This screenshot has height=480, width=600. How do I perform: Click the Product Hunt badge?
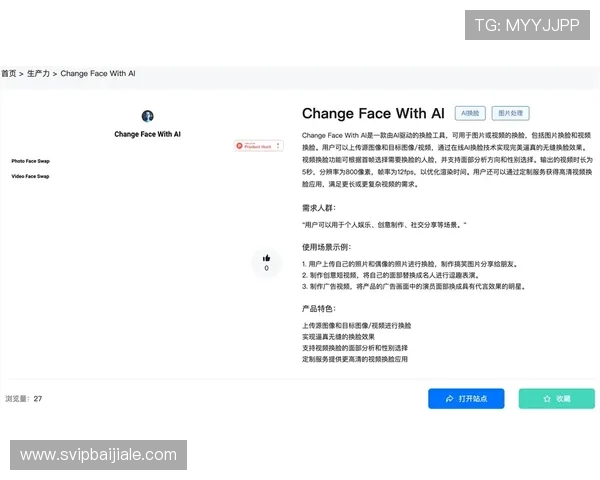259,146
